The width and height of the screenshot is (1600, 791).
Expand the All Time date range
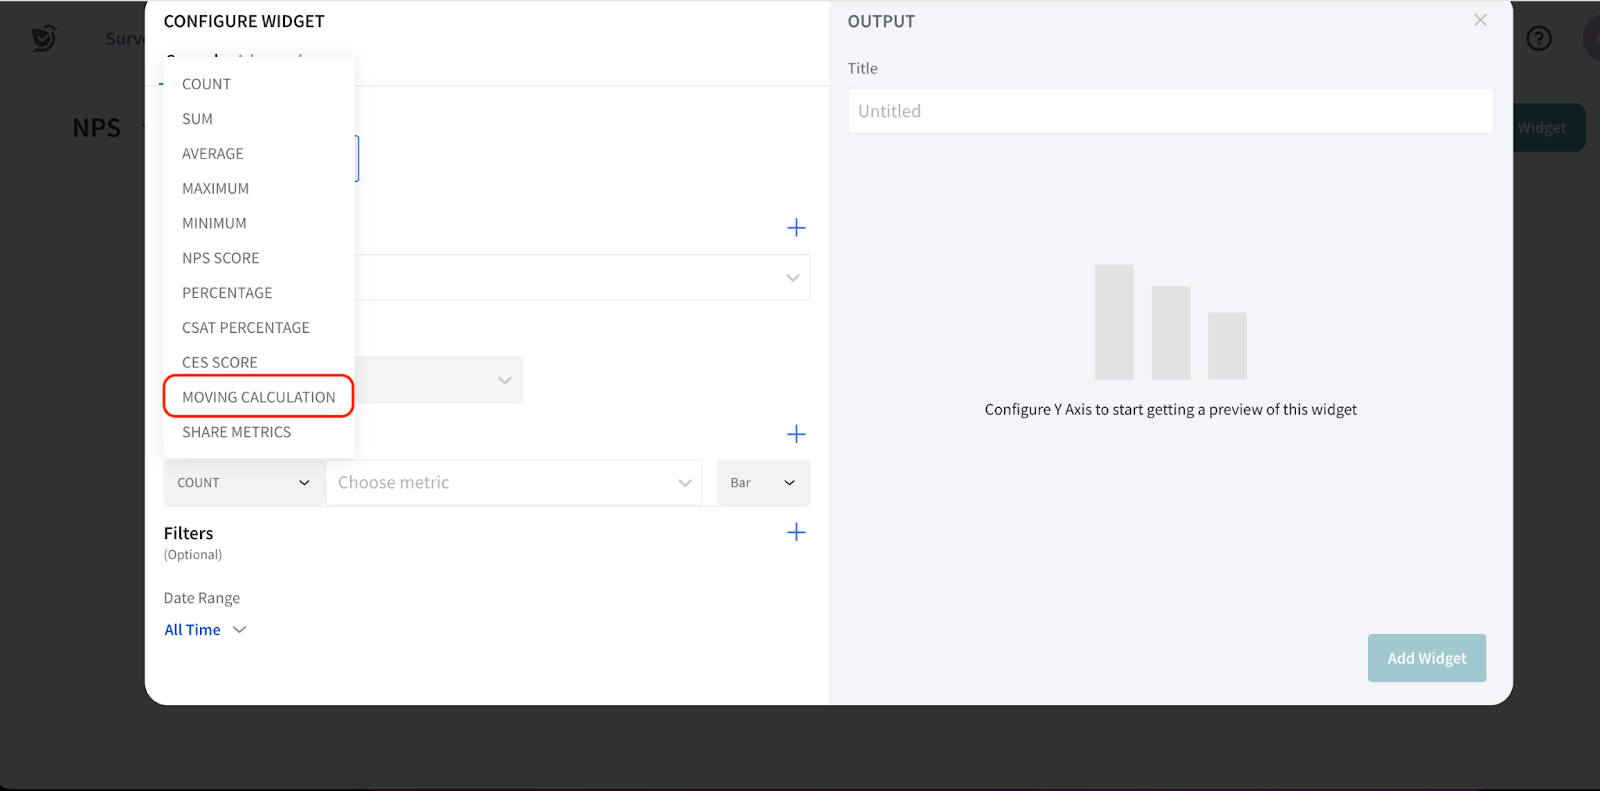point(205,630)
